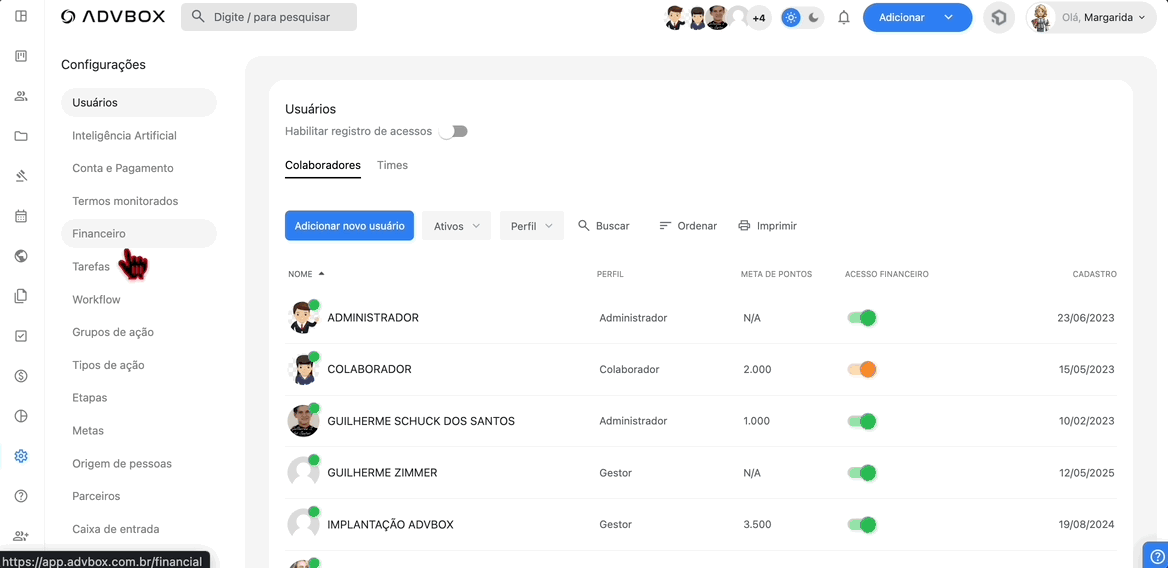This screenshot has height=568, width=1168.
Task: Open the kanban board icon in sidebar
Action: coord(21,56)
